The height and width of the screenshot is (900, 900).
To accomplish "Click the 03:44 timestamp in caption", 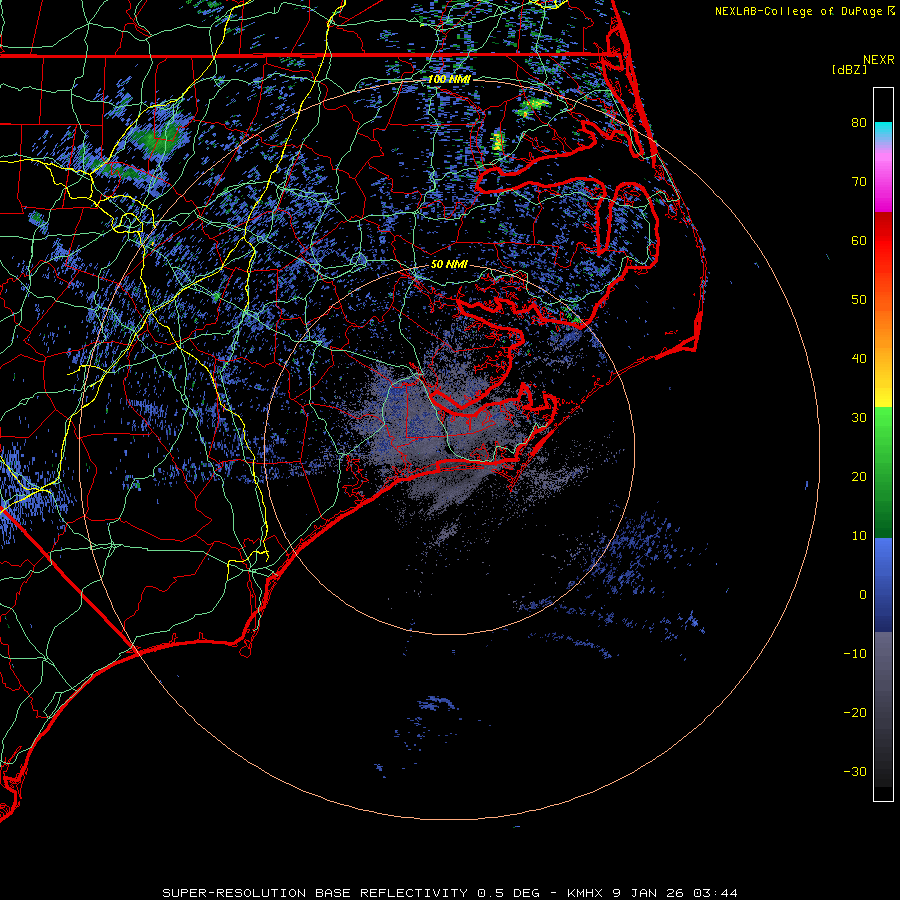I will pos(715,893).
